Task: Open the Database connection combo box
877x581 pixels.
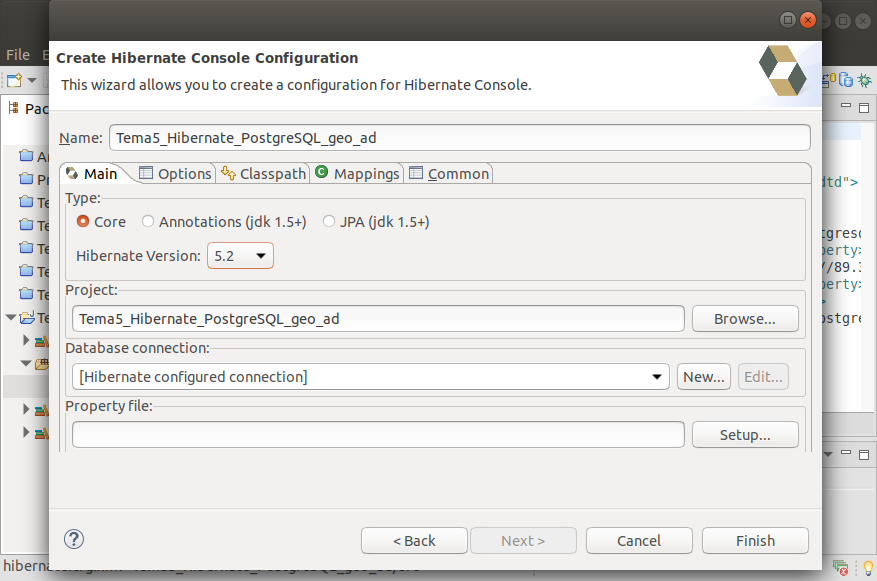Action: point(371,377)
